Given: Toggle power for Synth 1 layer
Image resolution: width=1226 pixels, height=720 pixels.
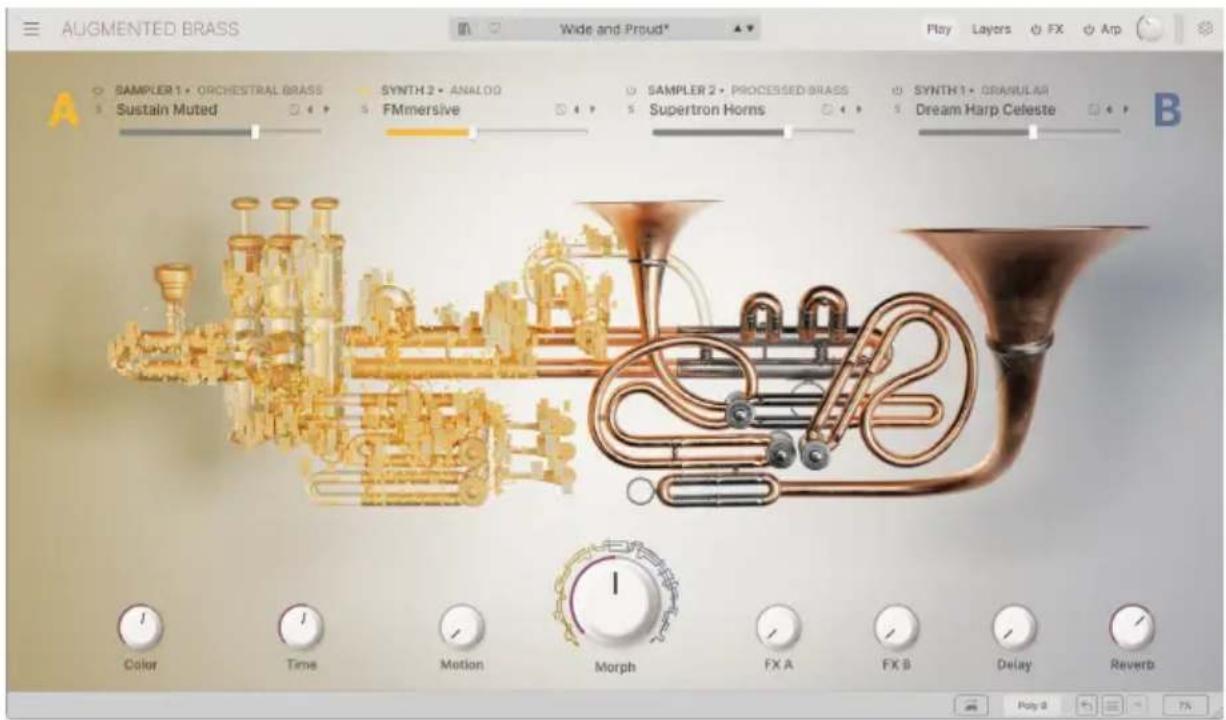Looking at the screenshot, I should tap(898, 91).
